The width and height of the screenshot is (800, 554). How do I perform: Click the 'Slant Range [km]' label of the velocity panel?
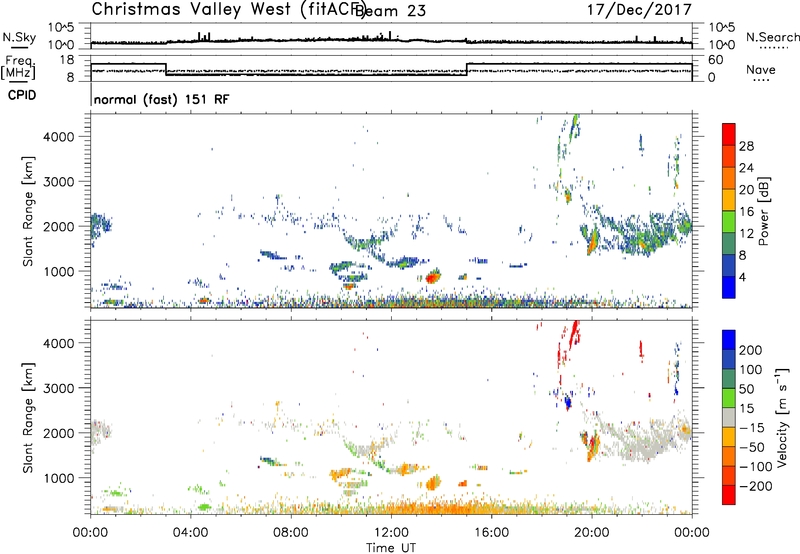pyautogui.click(x=28, y=418)
